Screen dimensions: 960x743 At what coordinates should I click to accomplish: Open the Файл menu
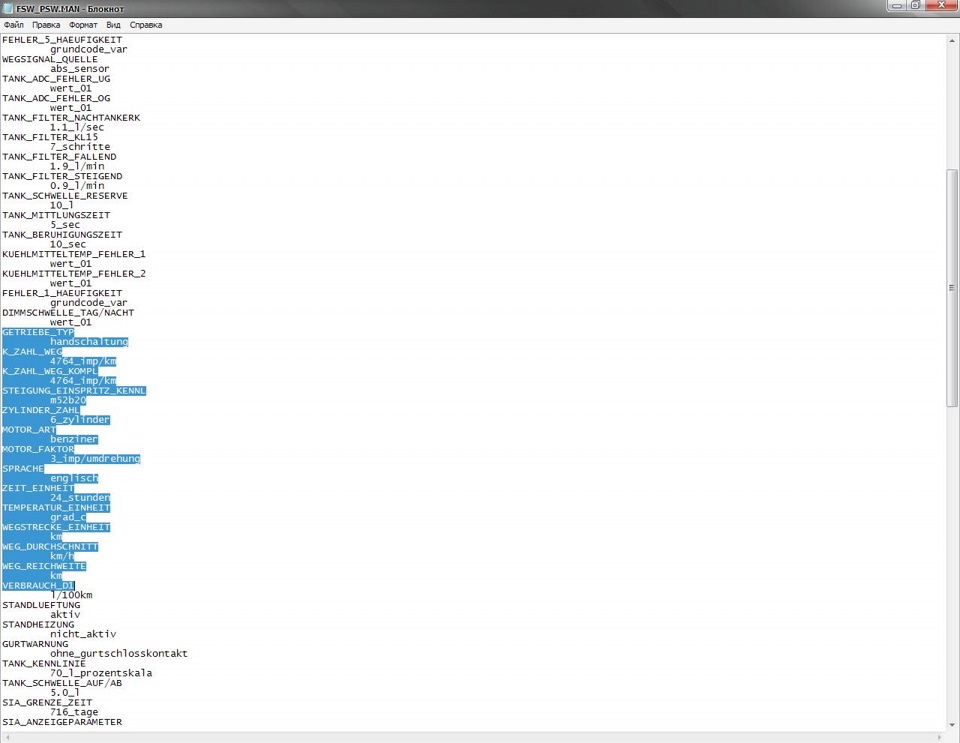coord(13,25)
